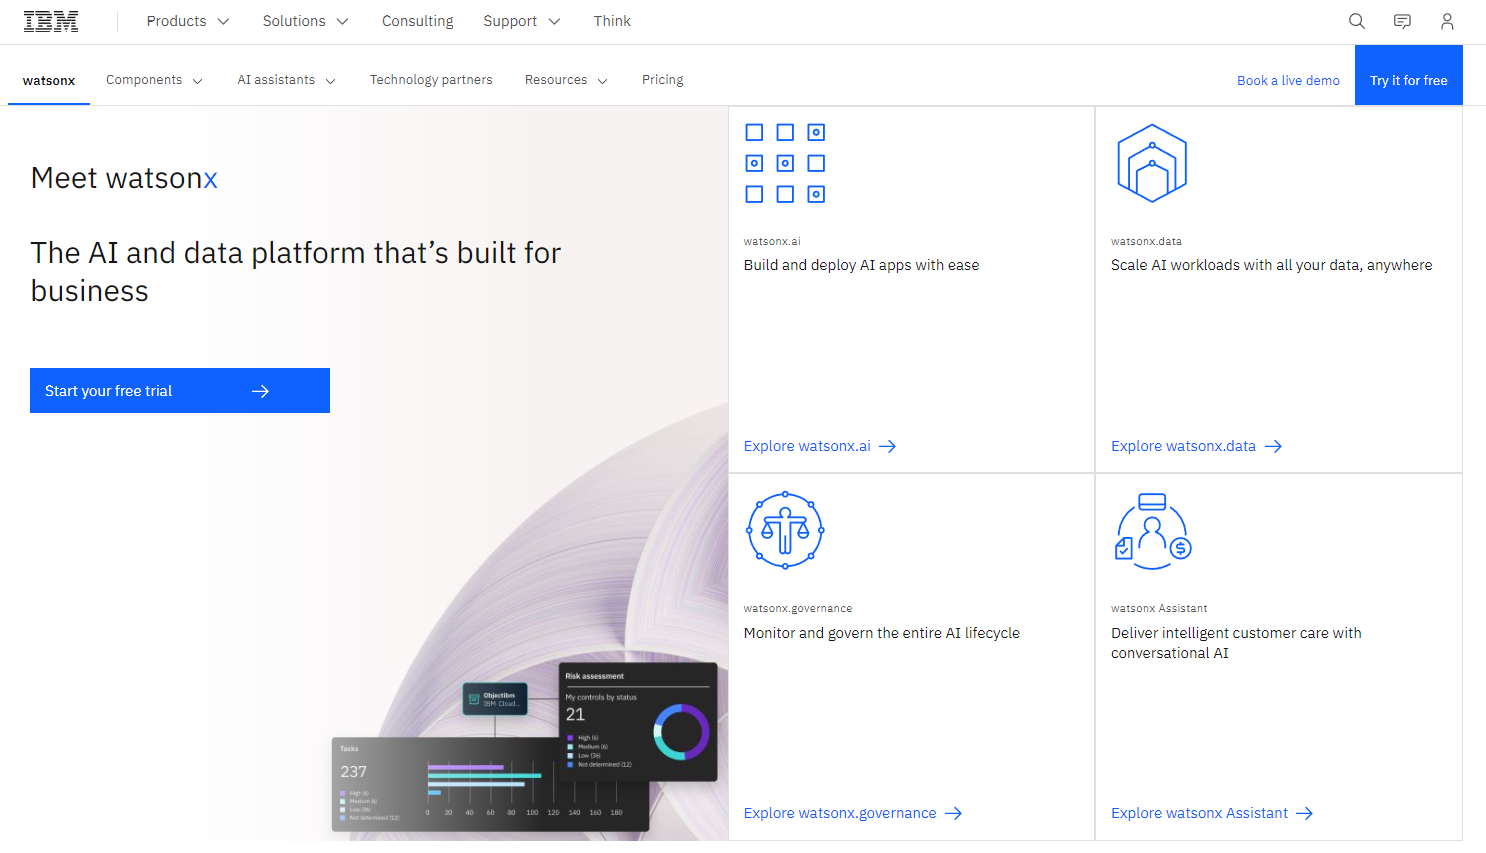Image resolution: width=1486 pixels, height=853 pixels.
Task: Open the search magnifier icon
Action: pos(1356,21)
